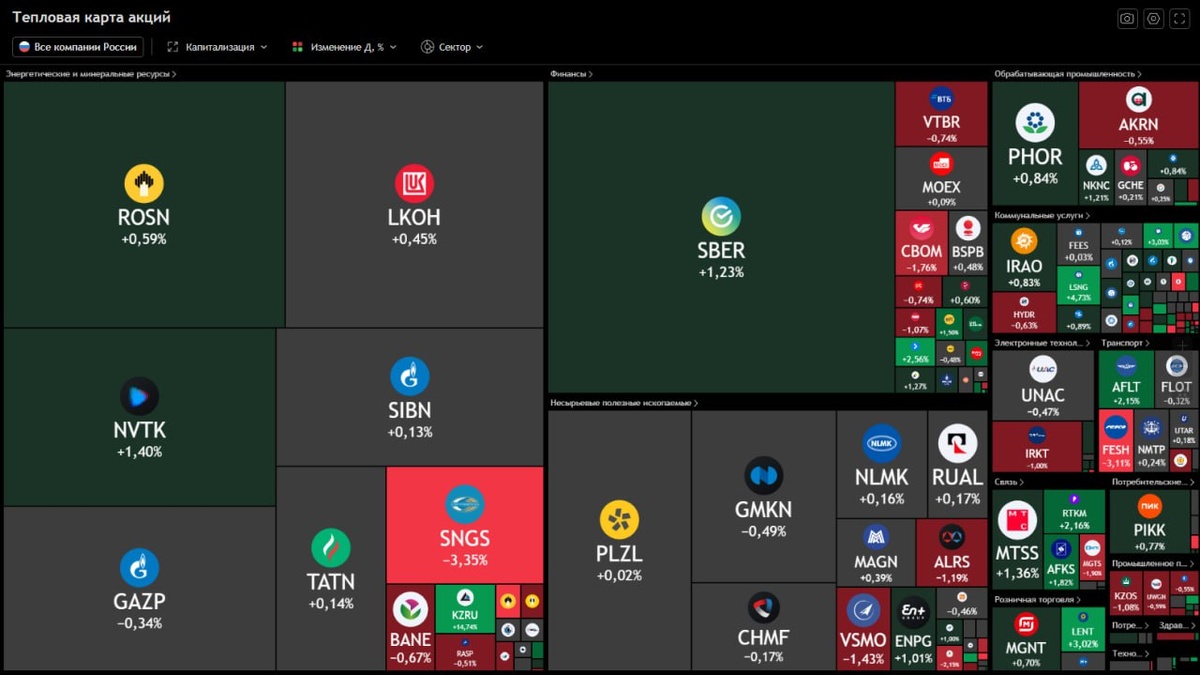The image size is (1200, 675).
Task: Click the ENPG En+ logo
Action: coord(913,611)
